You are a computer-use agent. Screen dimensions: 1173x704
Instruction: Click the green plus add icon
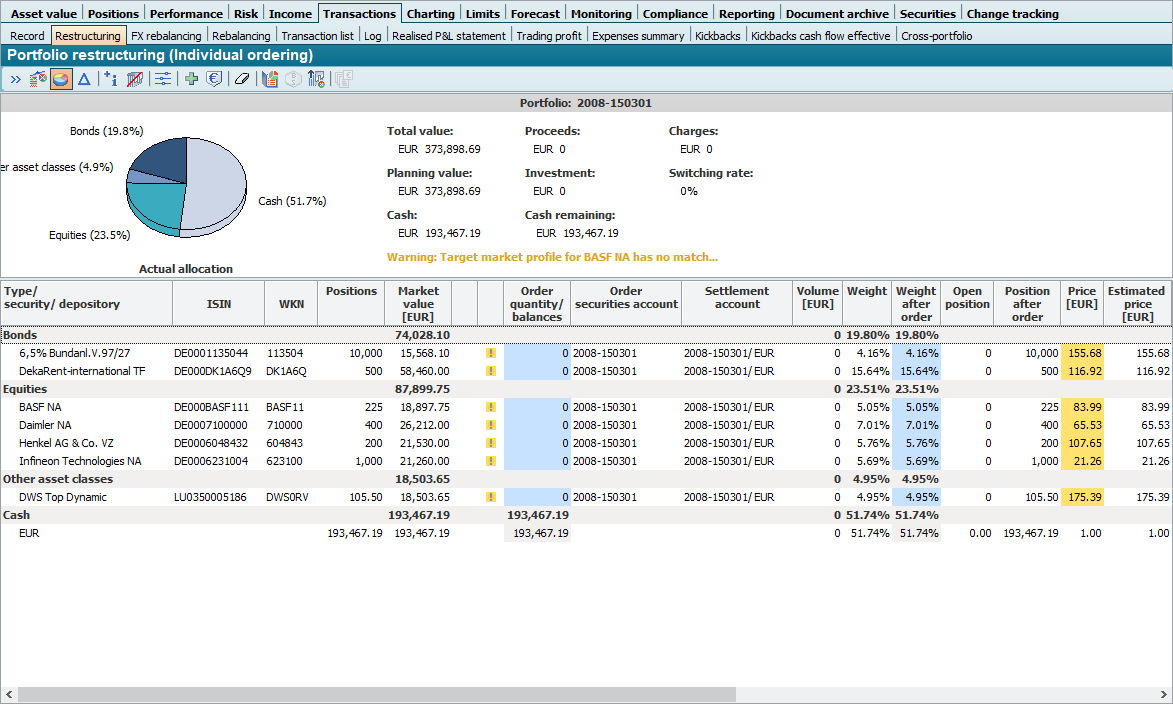click(191, 79)
